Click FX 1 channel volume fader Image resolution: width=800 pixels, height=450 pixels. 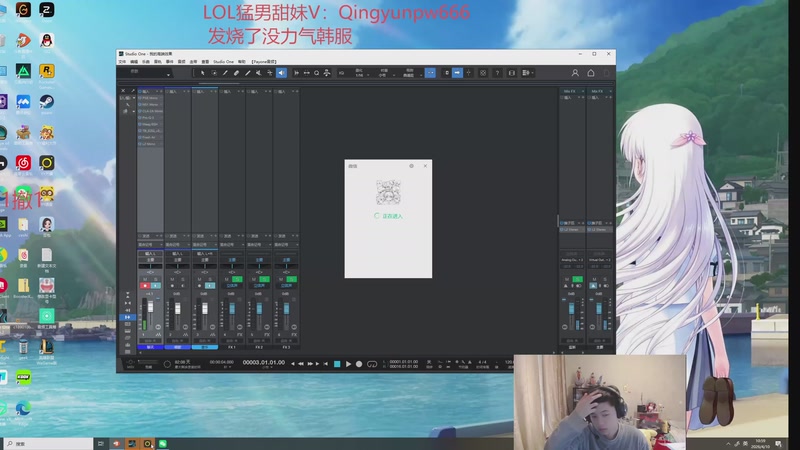click(x=232, y=309)
